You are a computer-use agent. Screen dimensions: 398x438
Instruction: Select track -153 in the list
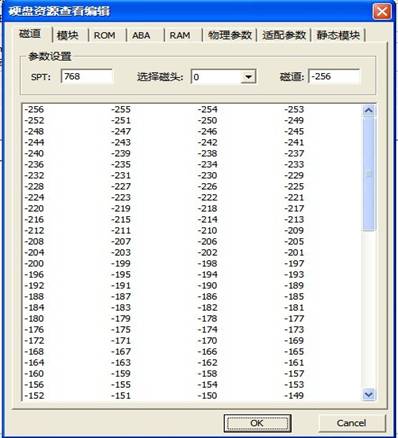pyautogui.click(x=294, y=384)
